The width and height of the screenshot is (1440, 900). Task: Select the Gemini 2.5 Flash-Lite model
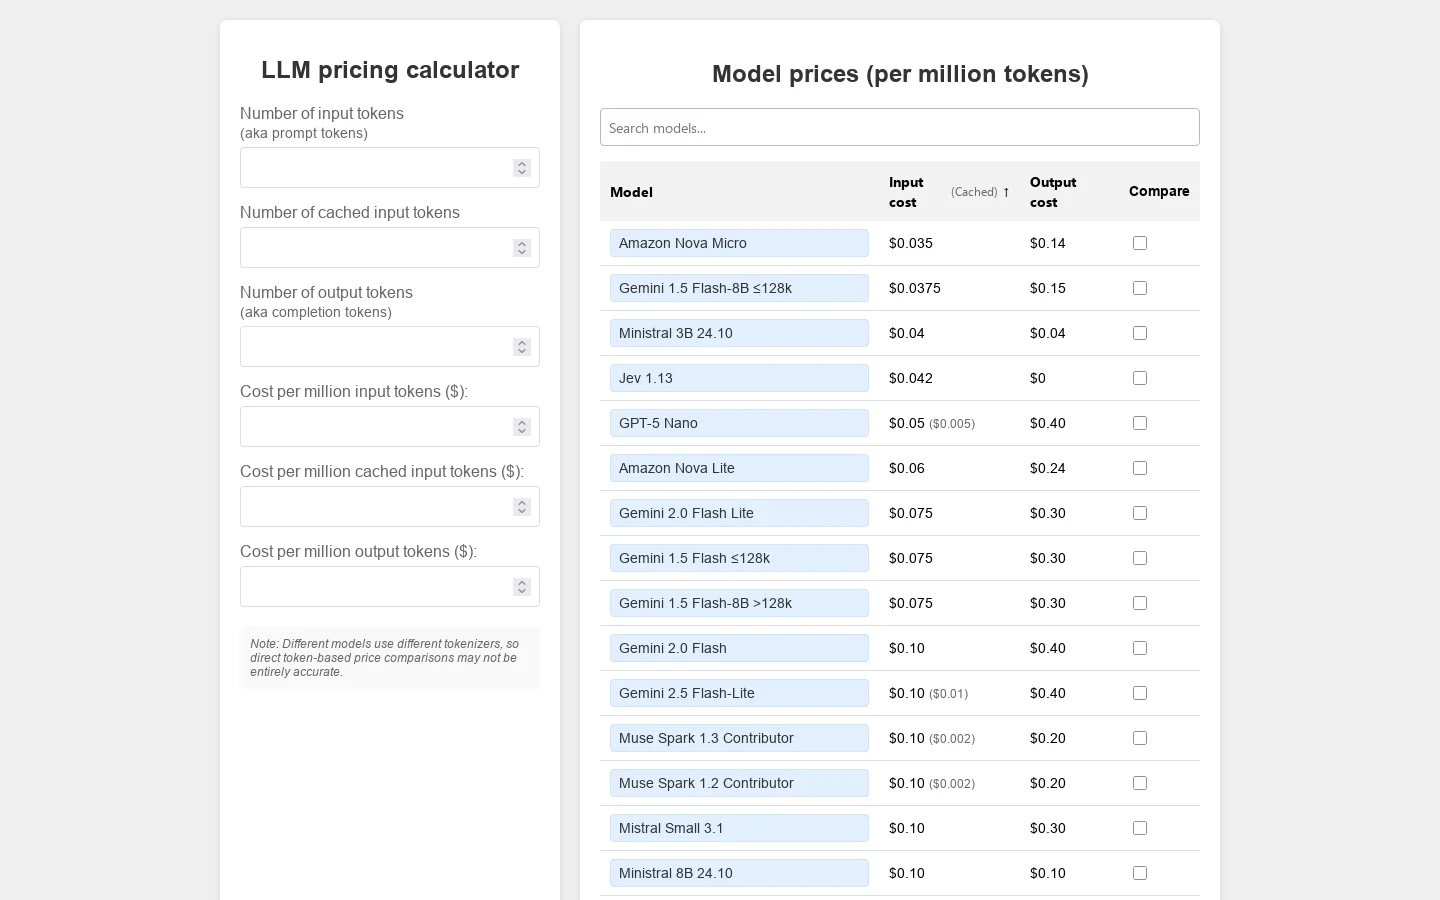click(739, 693)
